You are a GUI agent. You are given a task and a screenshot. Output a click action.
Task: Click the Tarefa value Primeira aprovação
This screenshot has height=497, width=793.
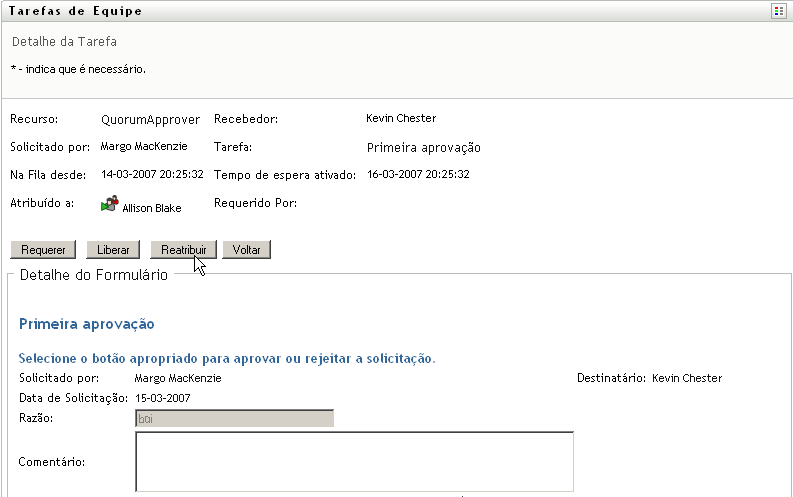pyautogui.click(x=424, y=148)
